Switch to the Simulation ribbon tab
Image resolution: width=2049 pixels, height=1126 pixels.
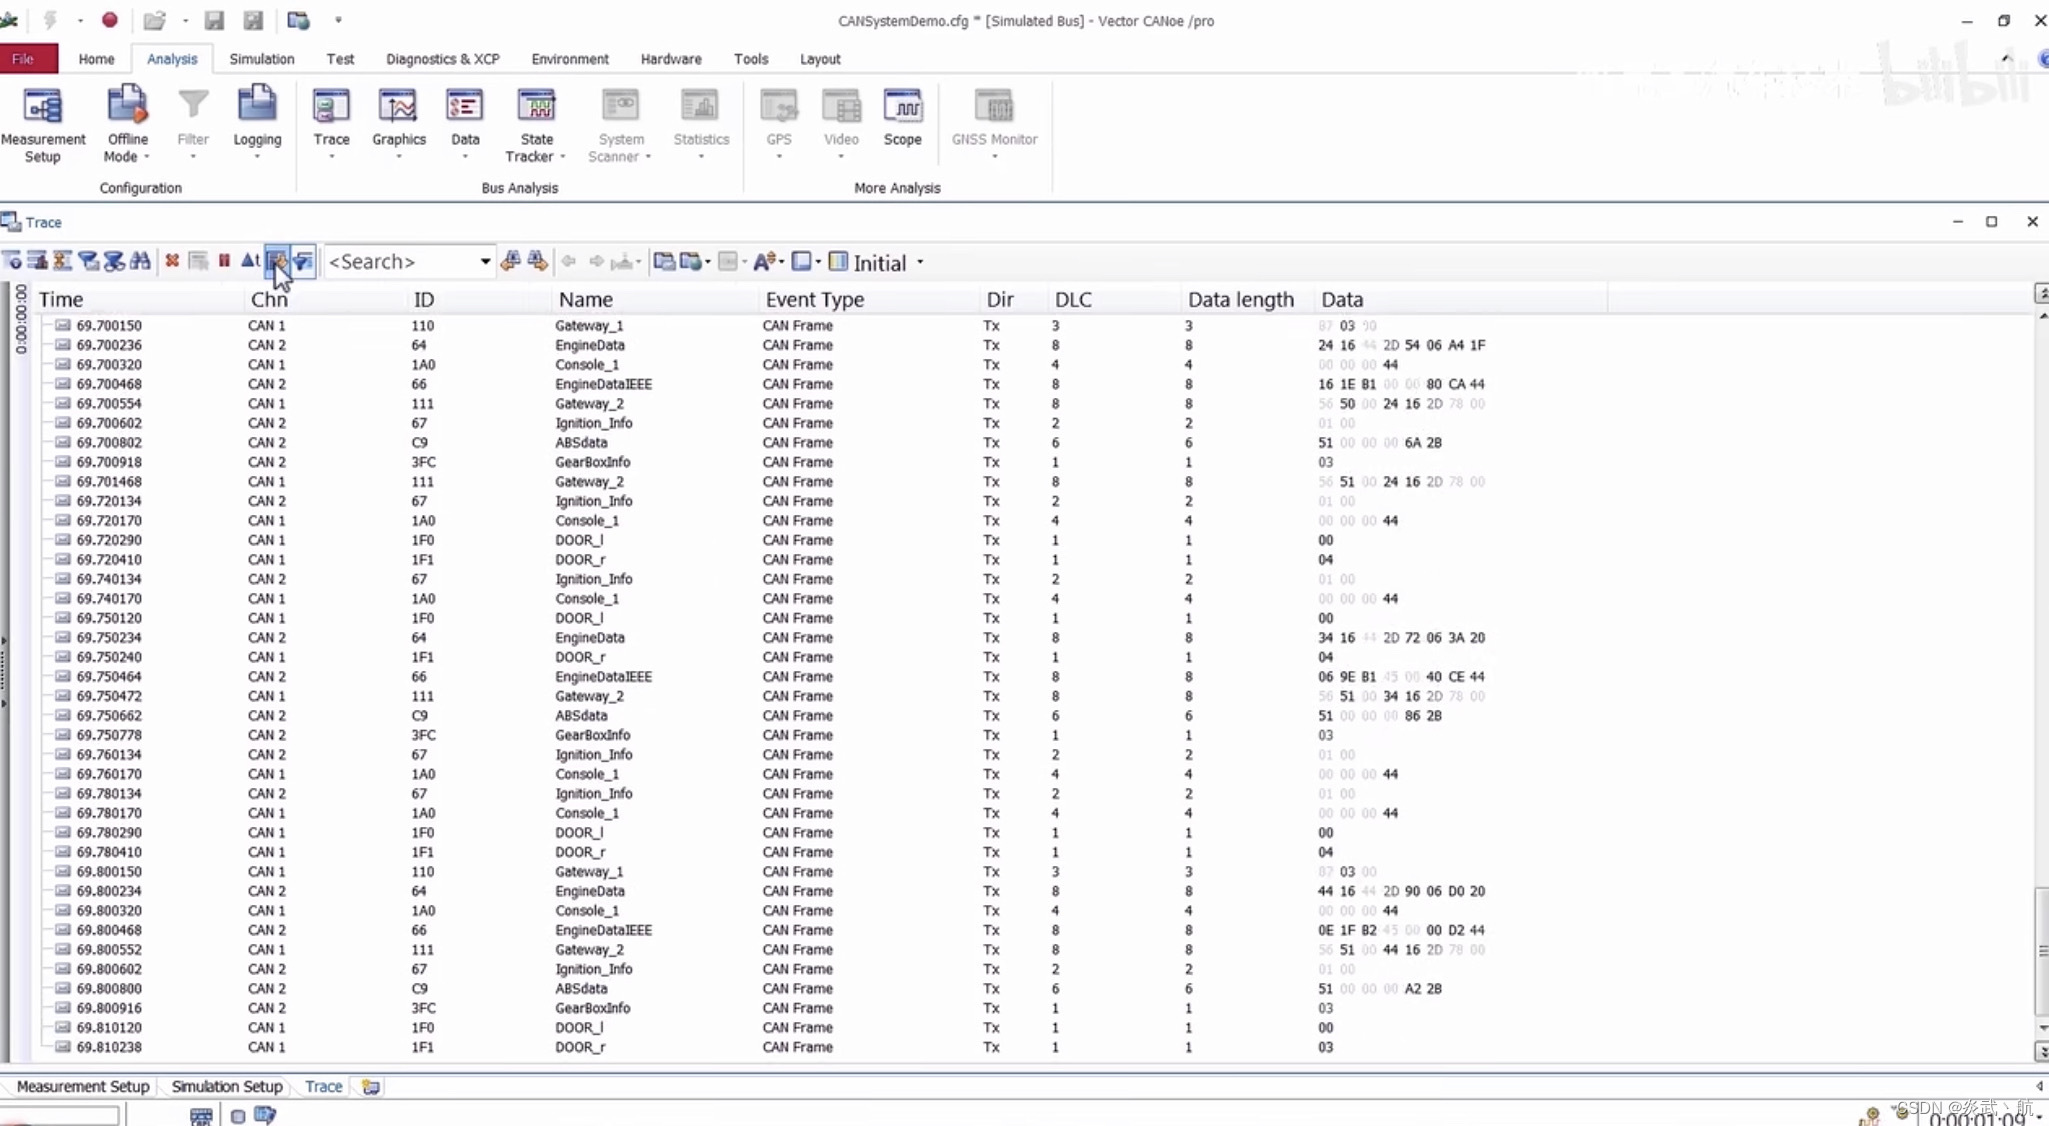click(261, 59)
